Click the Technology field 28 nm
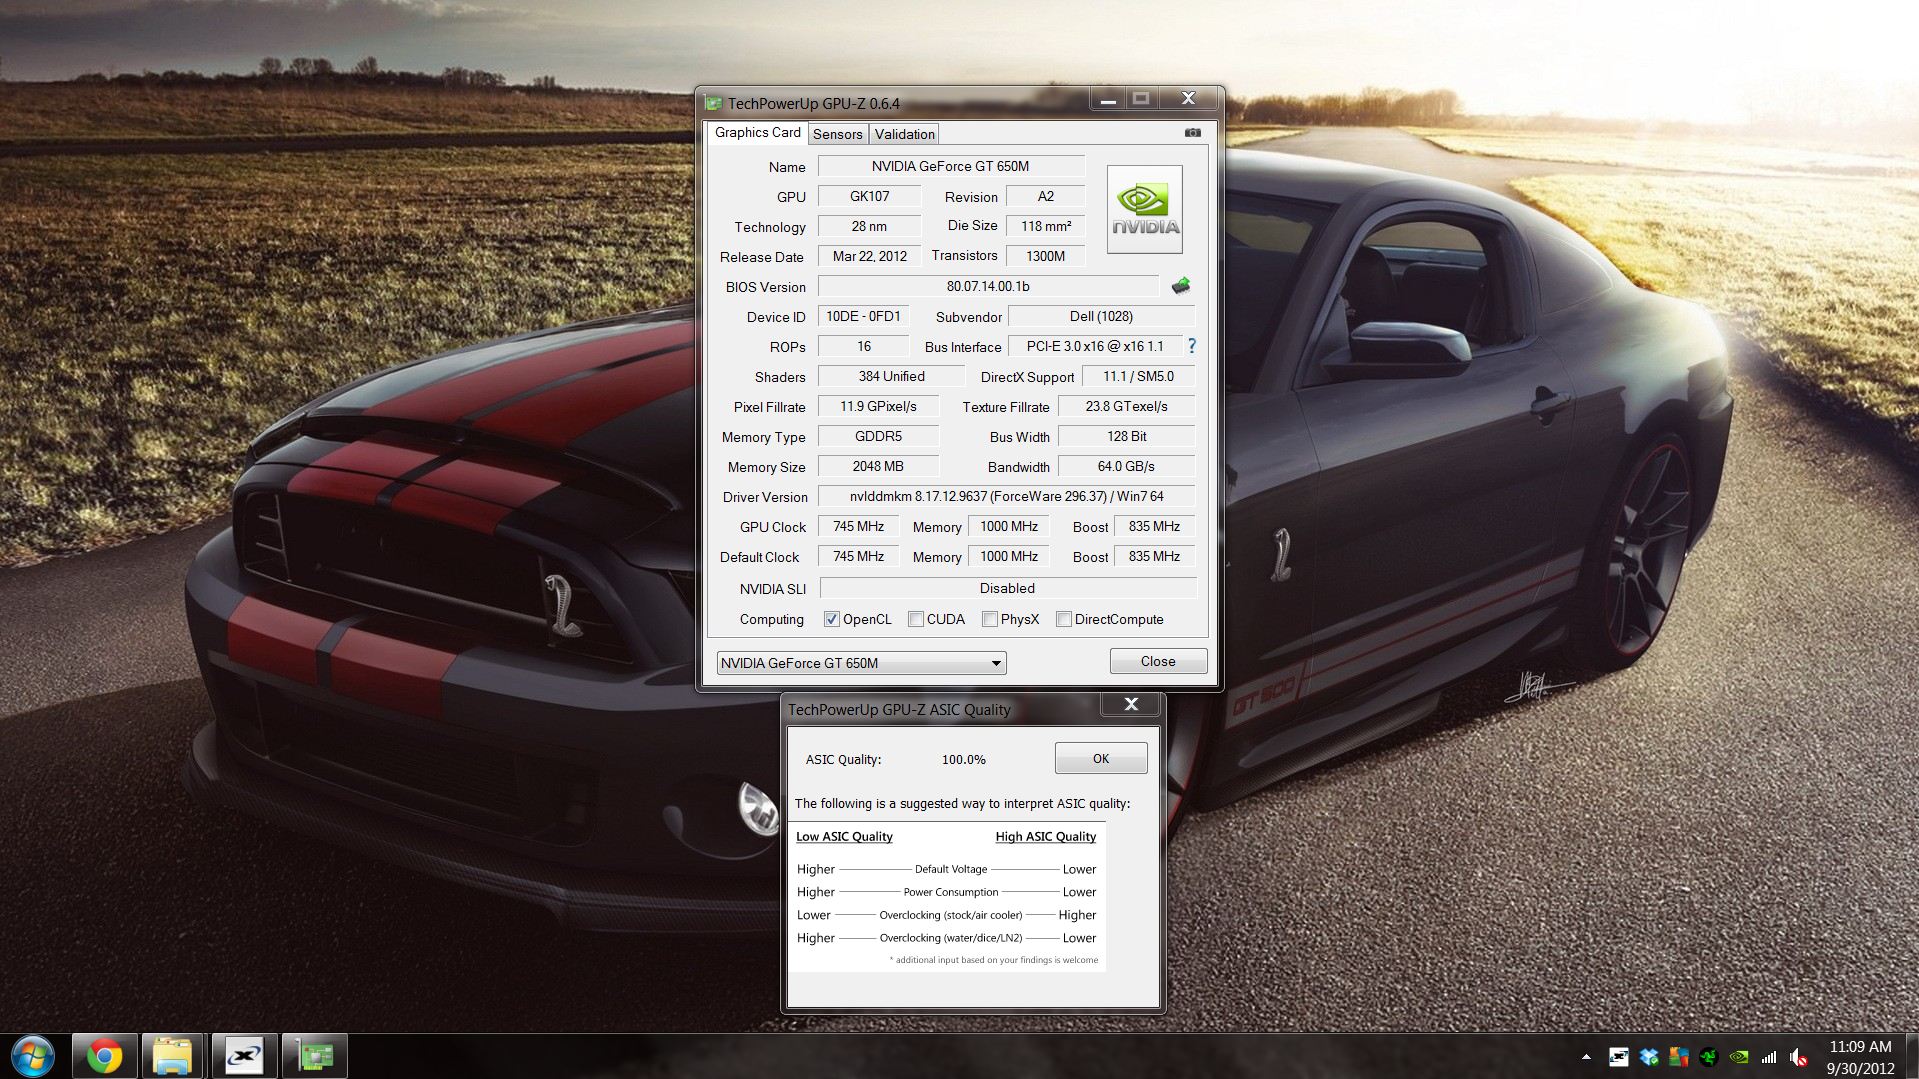The image size is (1919, 1079). pos(869,226)
